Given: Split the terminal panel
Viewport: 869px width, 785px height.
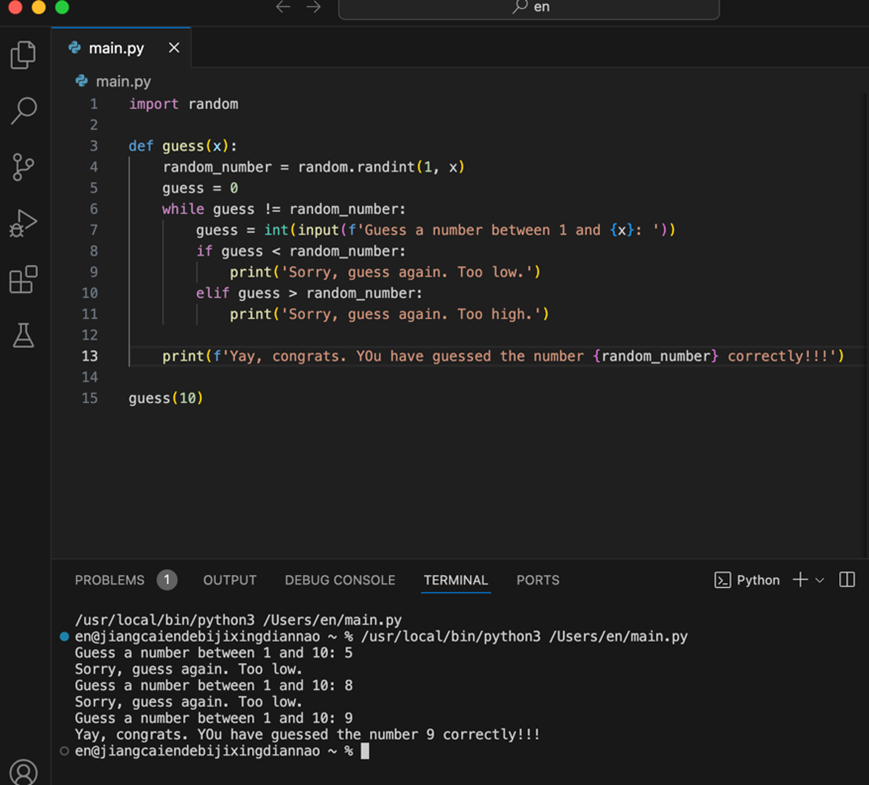Looking at the screenshot, I should tap(847, 579).
